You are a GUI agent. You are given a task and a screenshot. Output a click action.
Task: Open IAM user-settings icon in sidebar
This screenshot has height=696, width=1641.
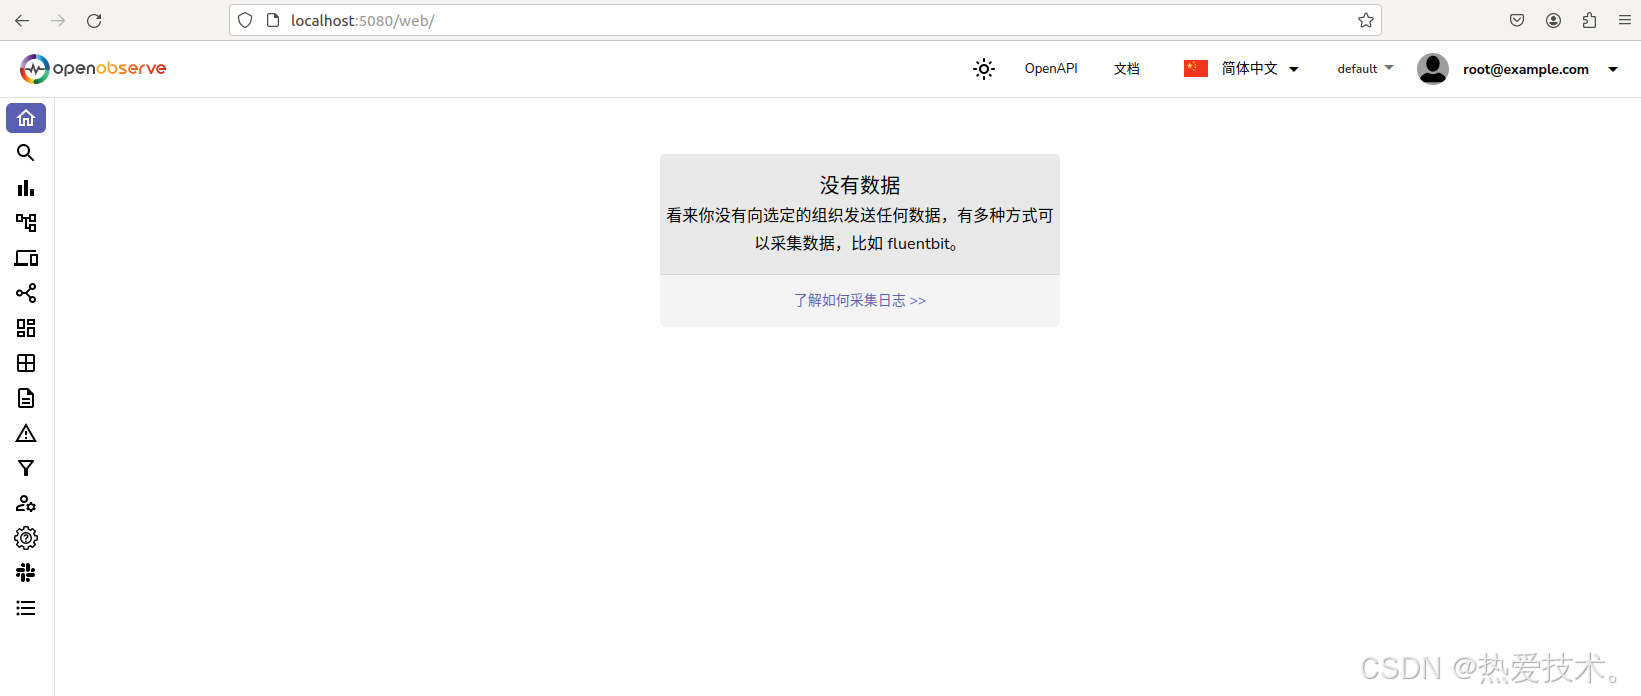pyautogui.click(x=26, y=503)
